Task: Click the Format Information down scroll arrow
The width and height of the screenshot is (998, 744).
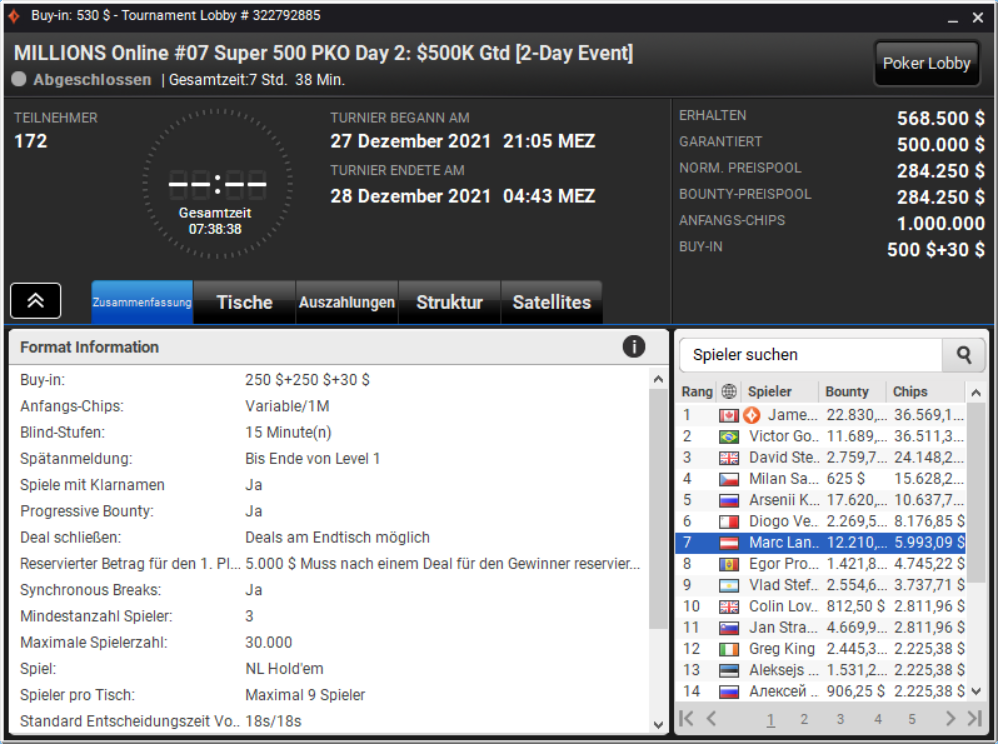Action: point(658,724)
